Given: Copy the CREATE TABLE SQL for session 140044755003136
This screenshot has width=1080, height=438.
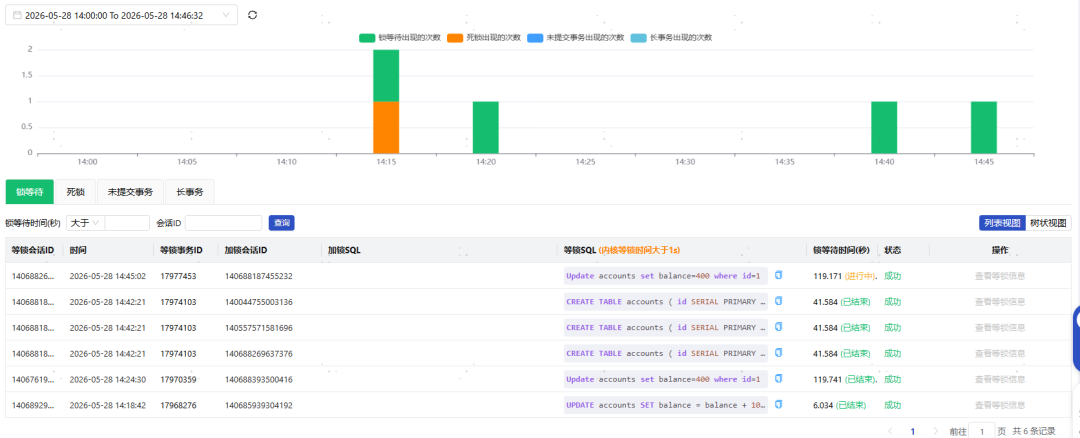Looking at the screenshot, I should (779, 301).
